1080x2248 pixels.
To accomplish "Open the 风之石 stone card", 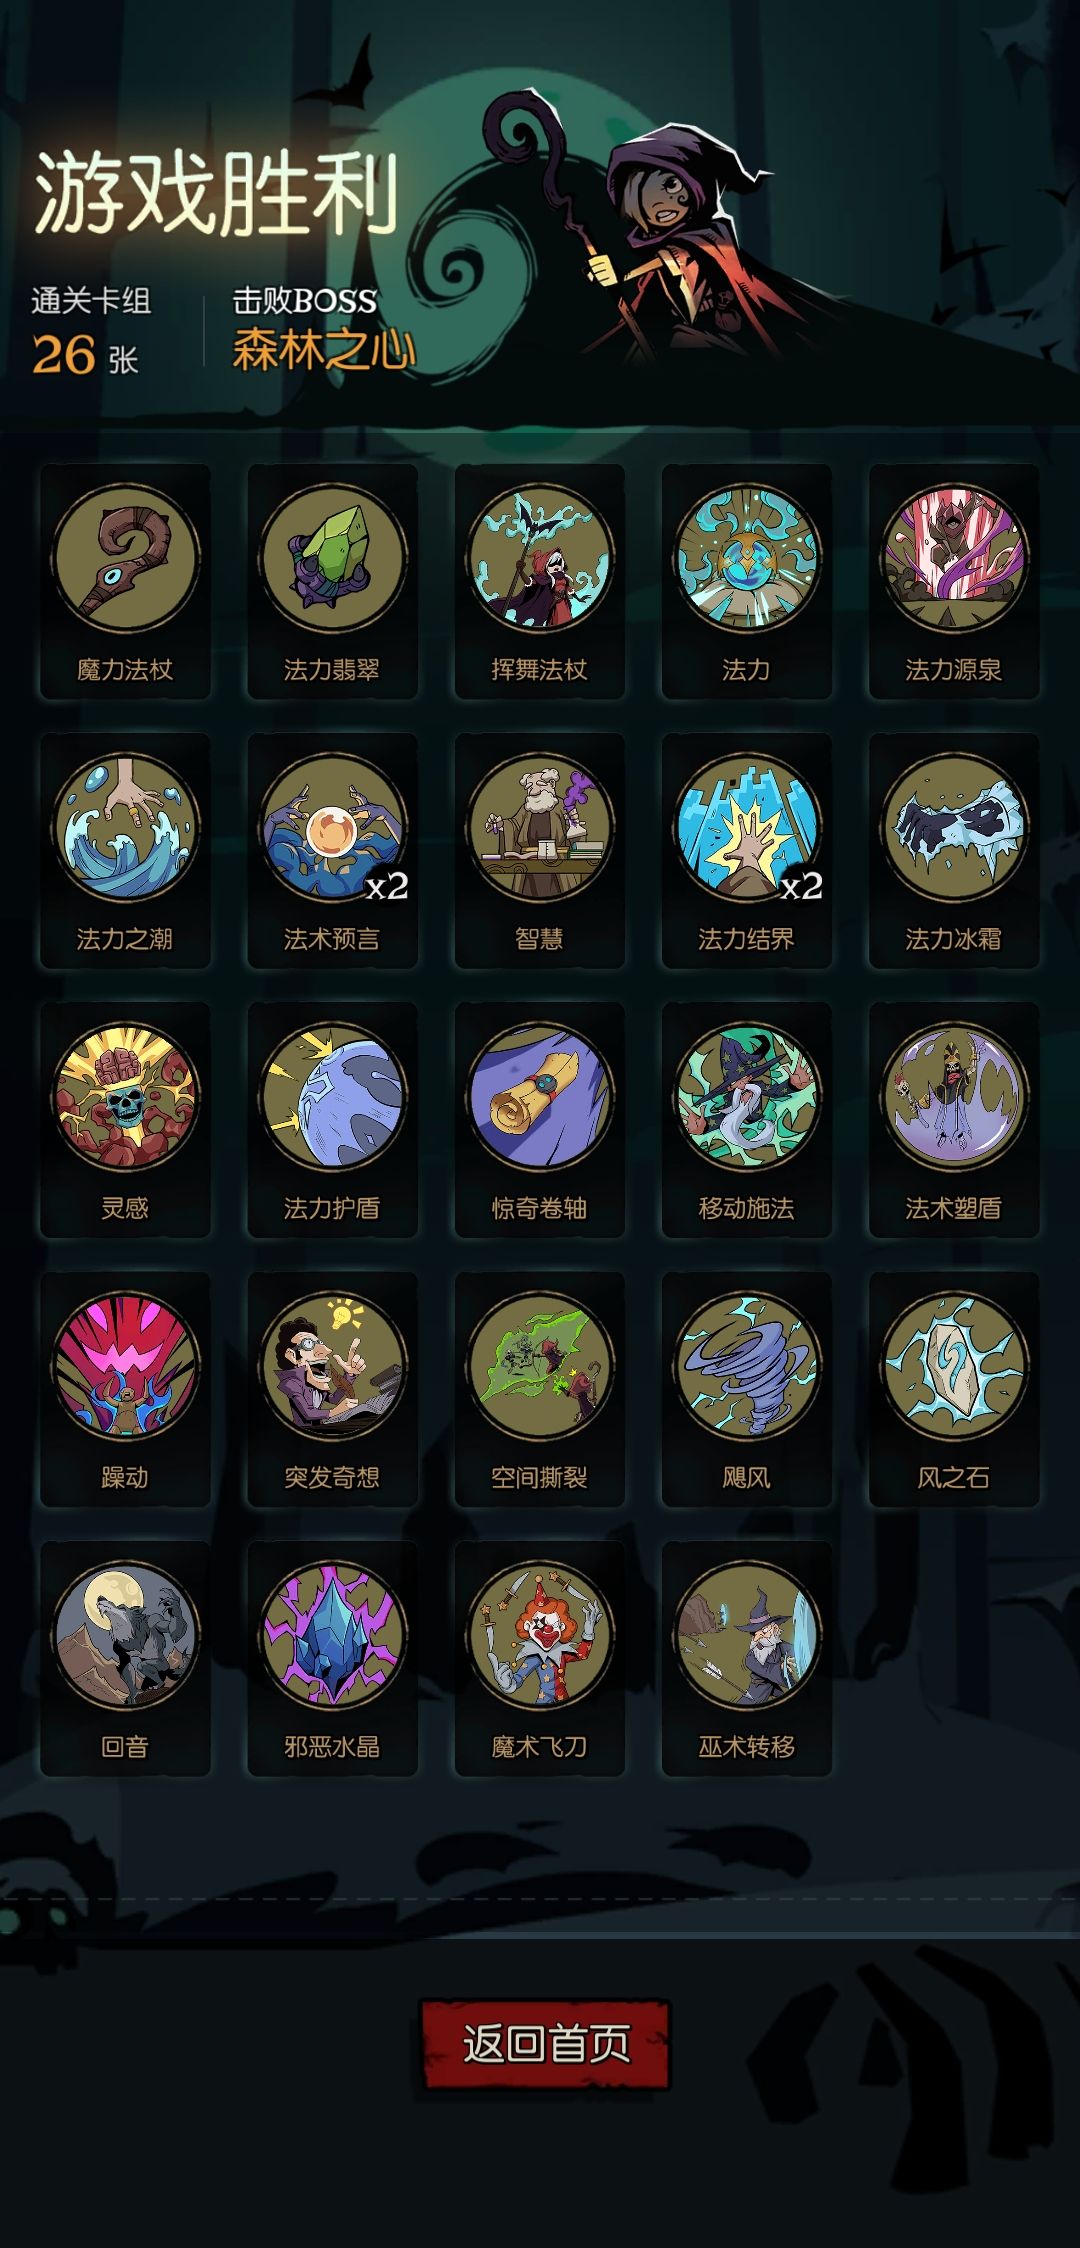I will (954, 1389).
